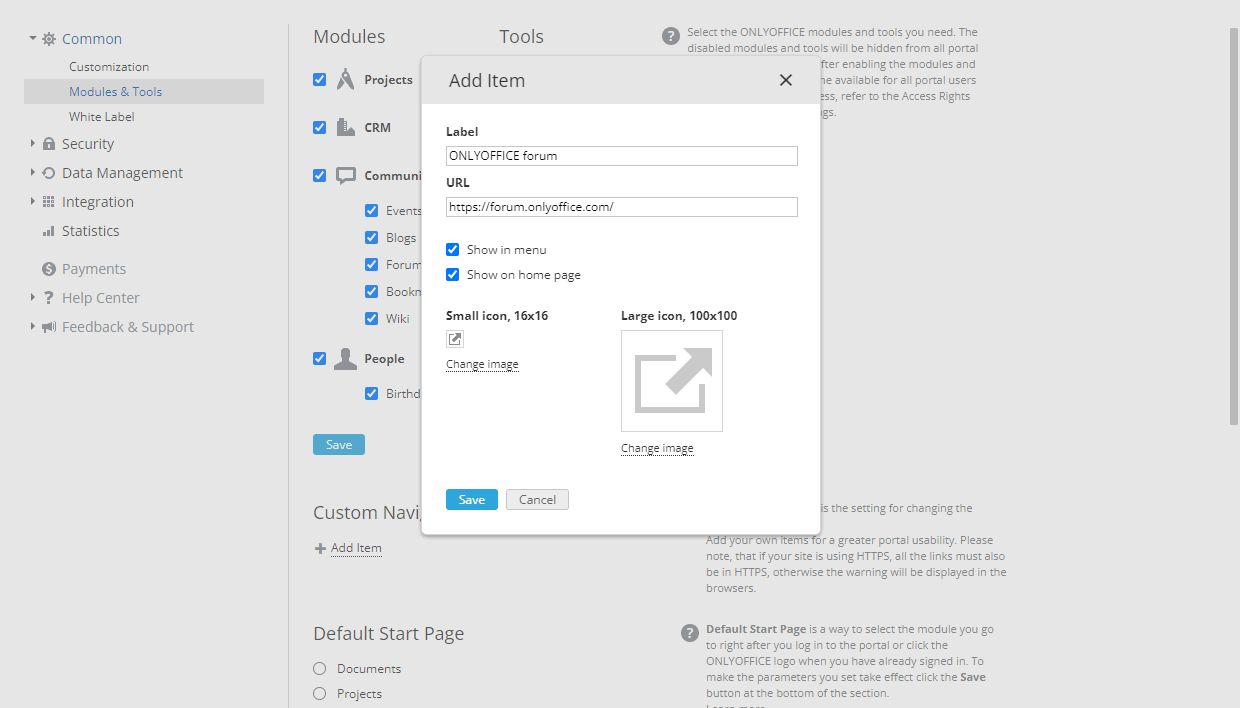Viewport: 1240px width, 708px height.
Task: Open the Customization settings page
Action: 108,66
